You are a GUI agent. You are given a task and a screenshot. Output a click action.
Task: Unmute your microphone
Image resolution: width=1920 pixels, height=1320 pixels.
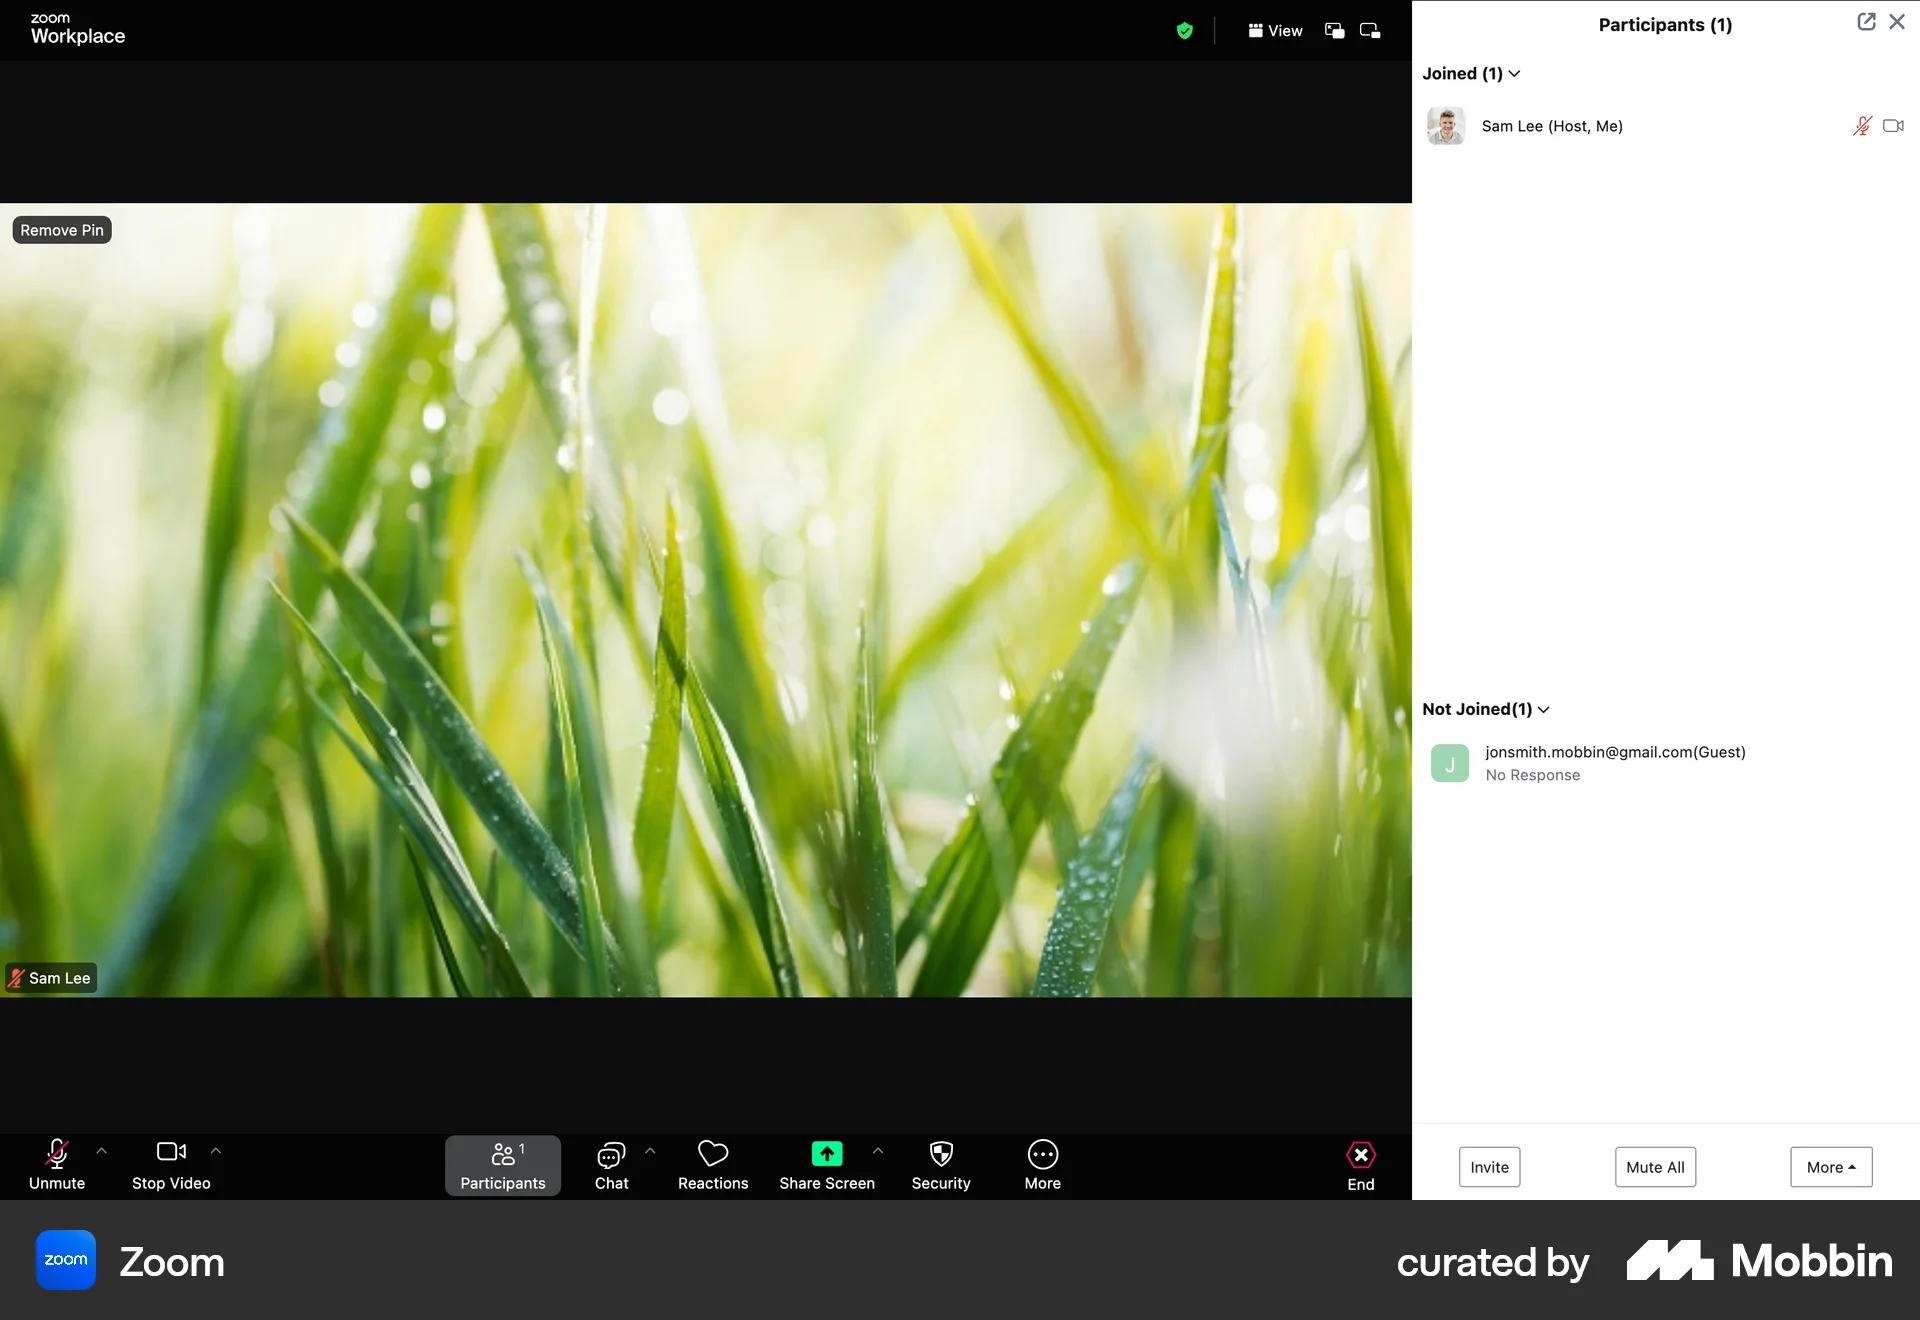pos(57,1165)
